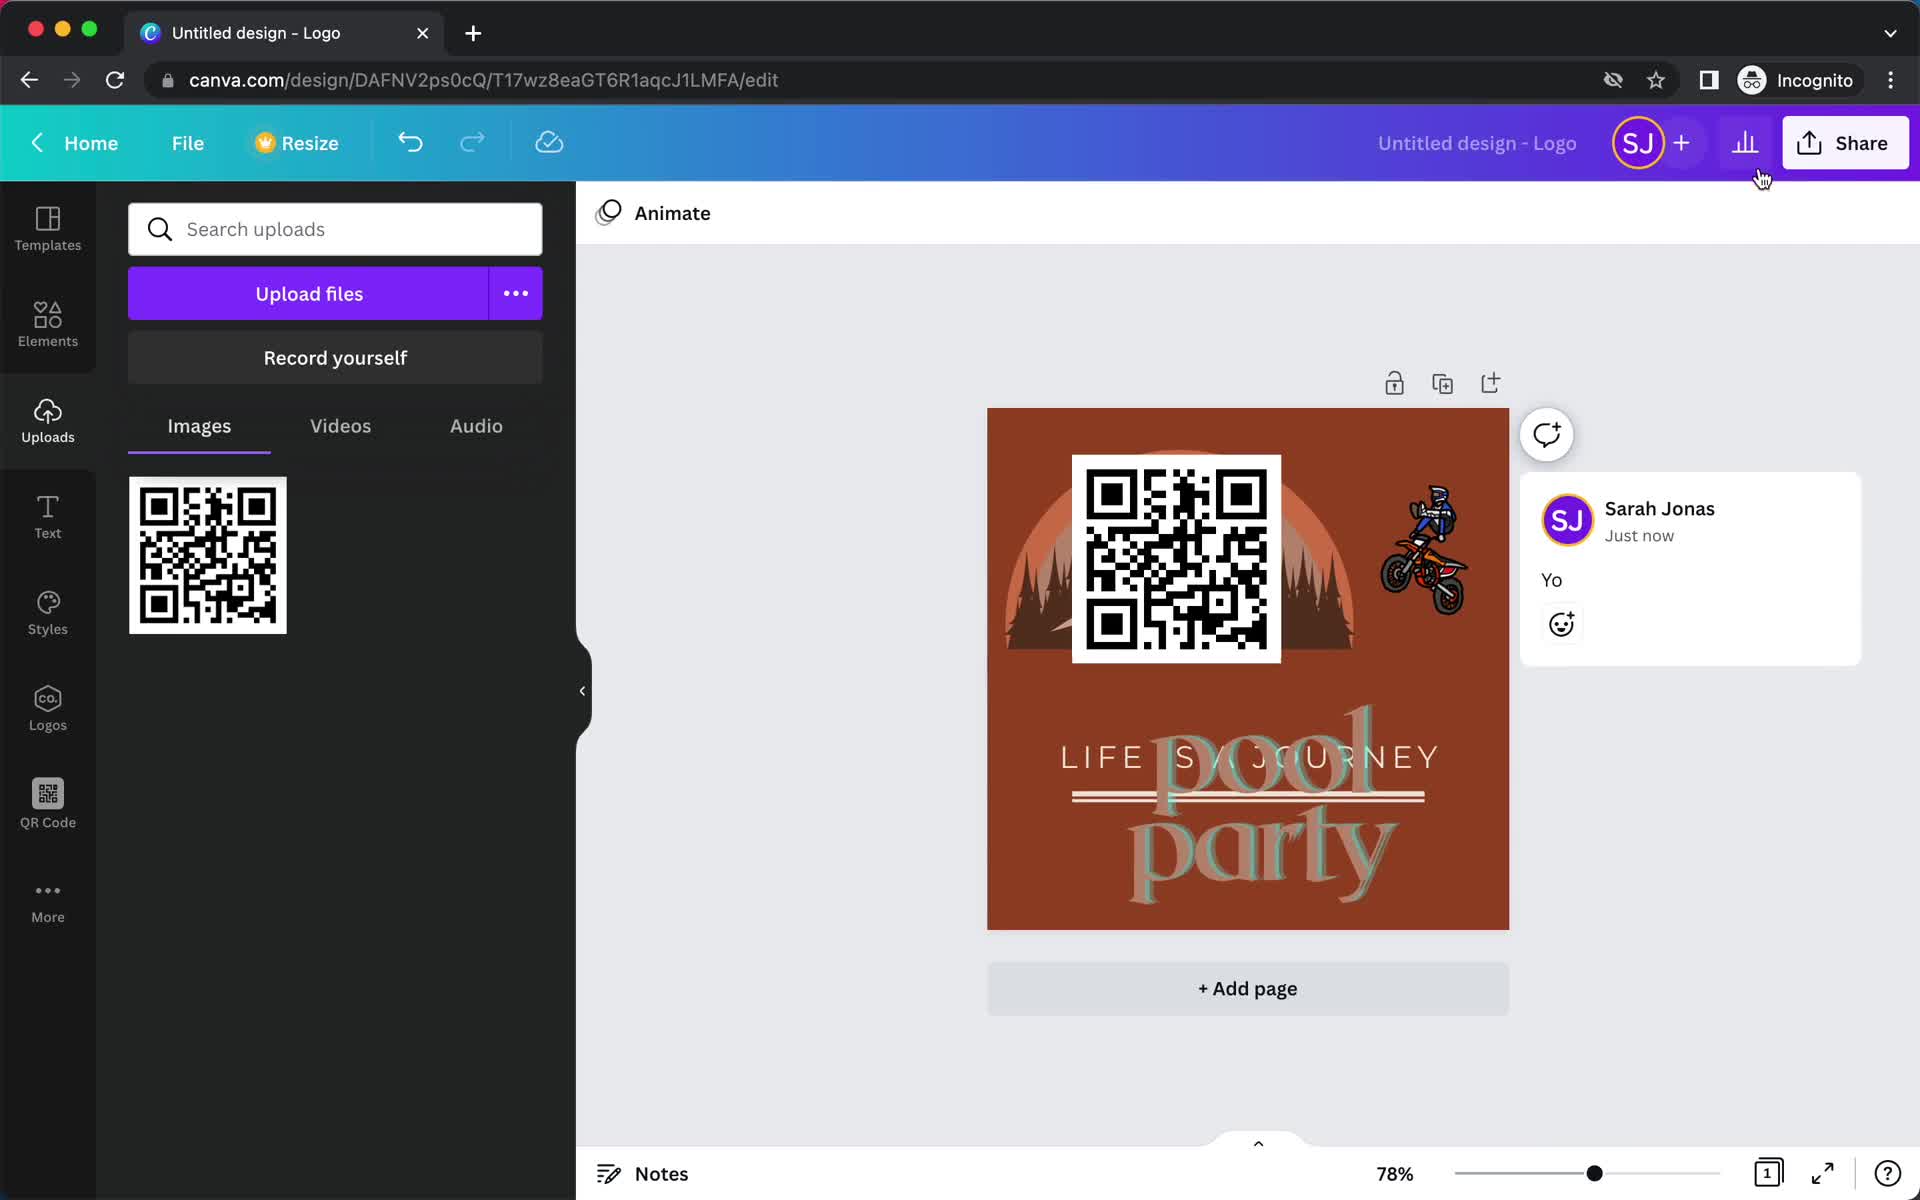Select the Audio tab in uploads
Image resolution: width=1920 pixels, height=1200 pixels.
tap(476, 426)
